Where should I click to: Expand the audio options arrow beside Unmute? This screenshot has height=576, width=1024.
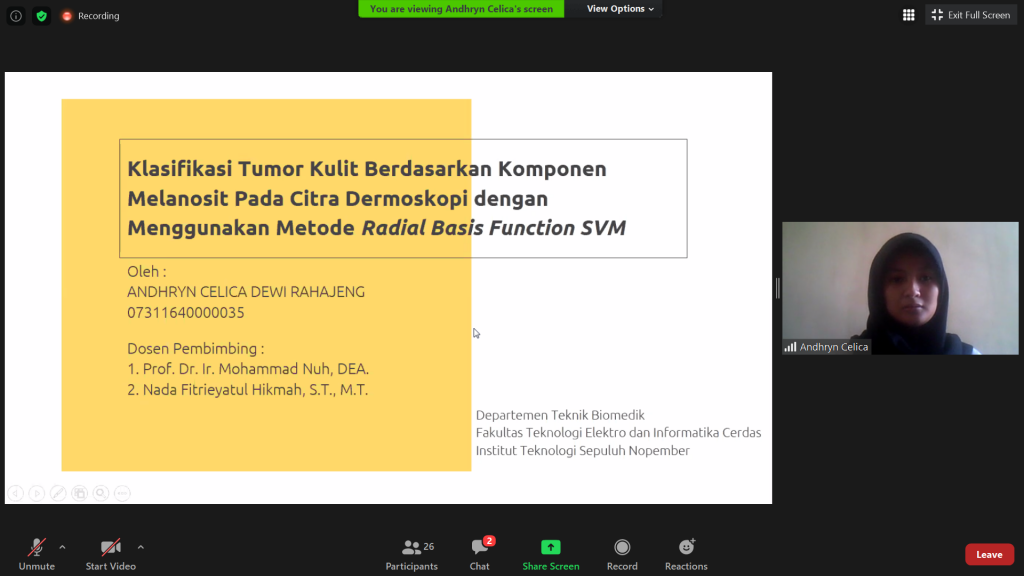point(62,547)
